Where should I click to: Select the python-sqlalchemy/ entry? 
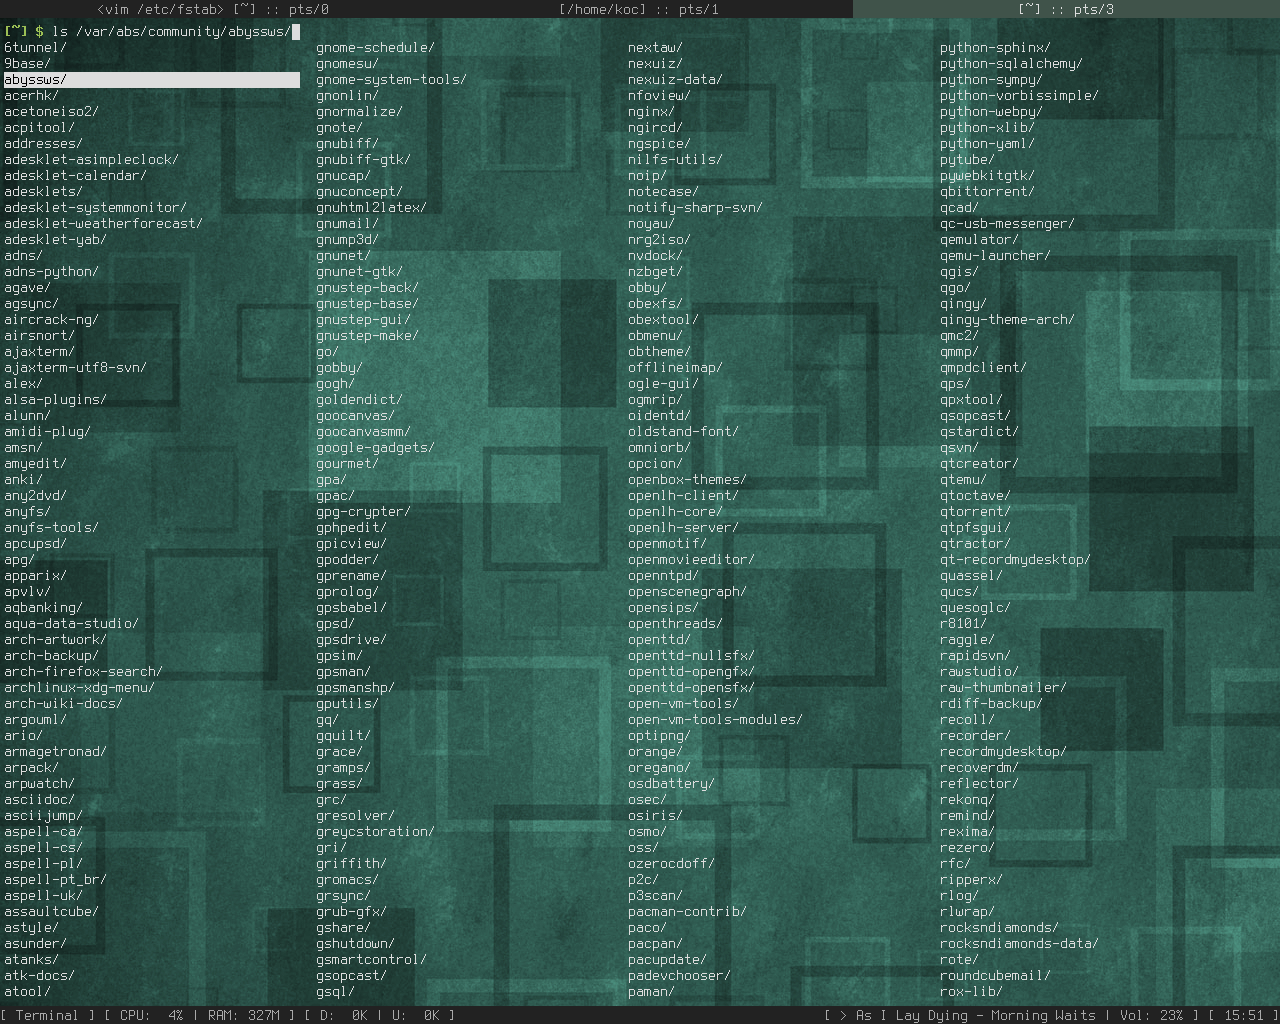tap(1011, 63)
